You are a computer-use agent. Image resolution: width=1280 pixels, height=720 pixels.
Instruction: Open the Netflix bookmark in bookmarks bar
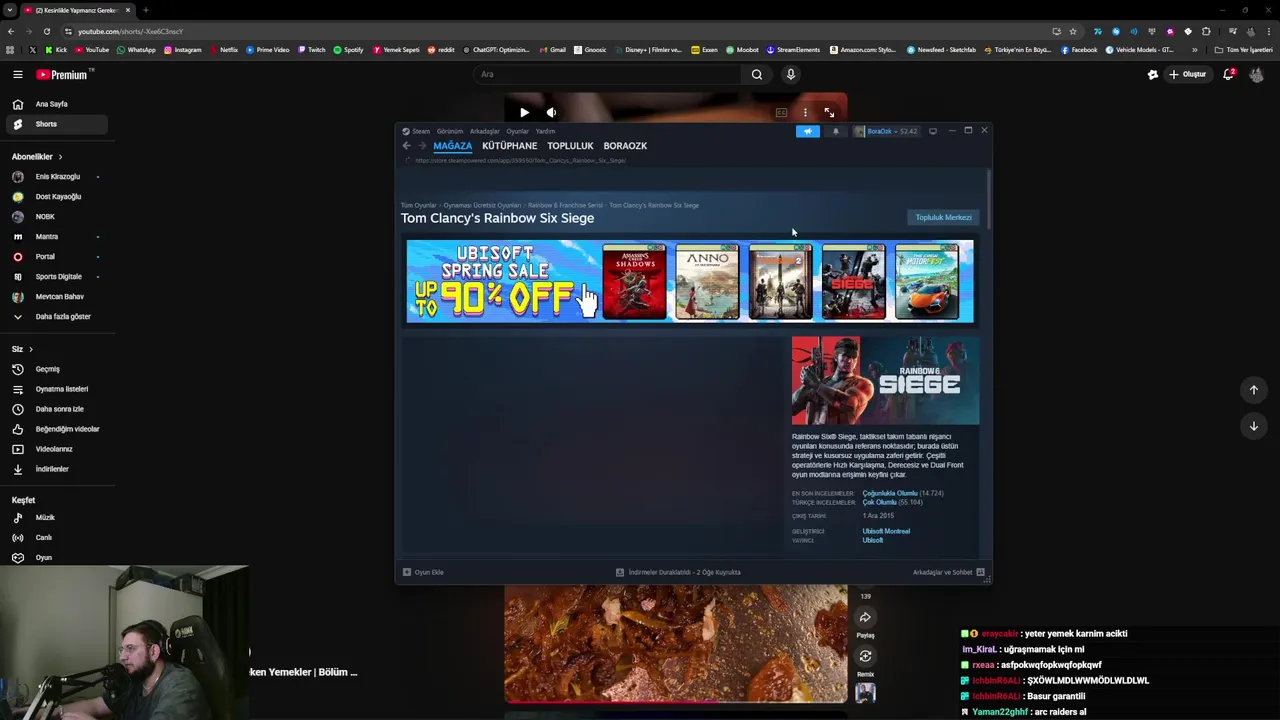[x=223, y=50]
